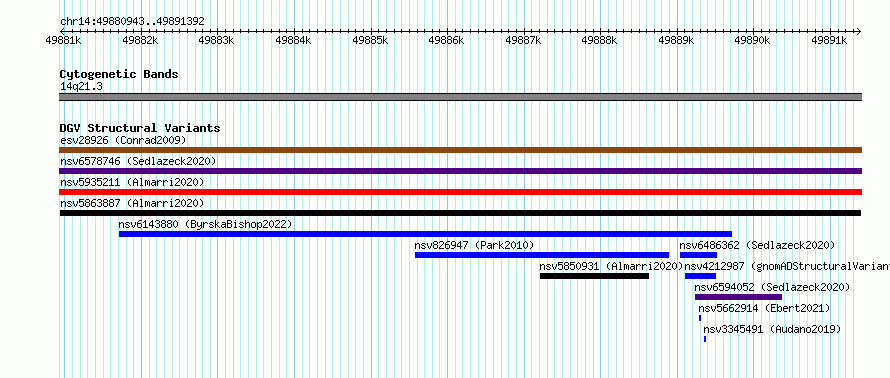Open nsv5935211 (Almarri2020) label
This screenshot has width=890, height=378.
coord(132,182)
